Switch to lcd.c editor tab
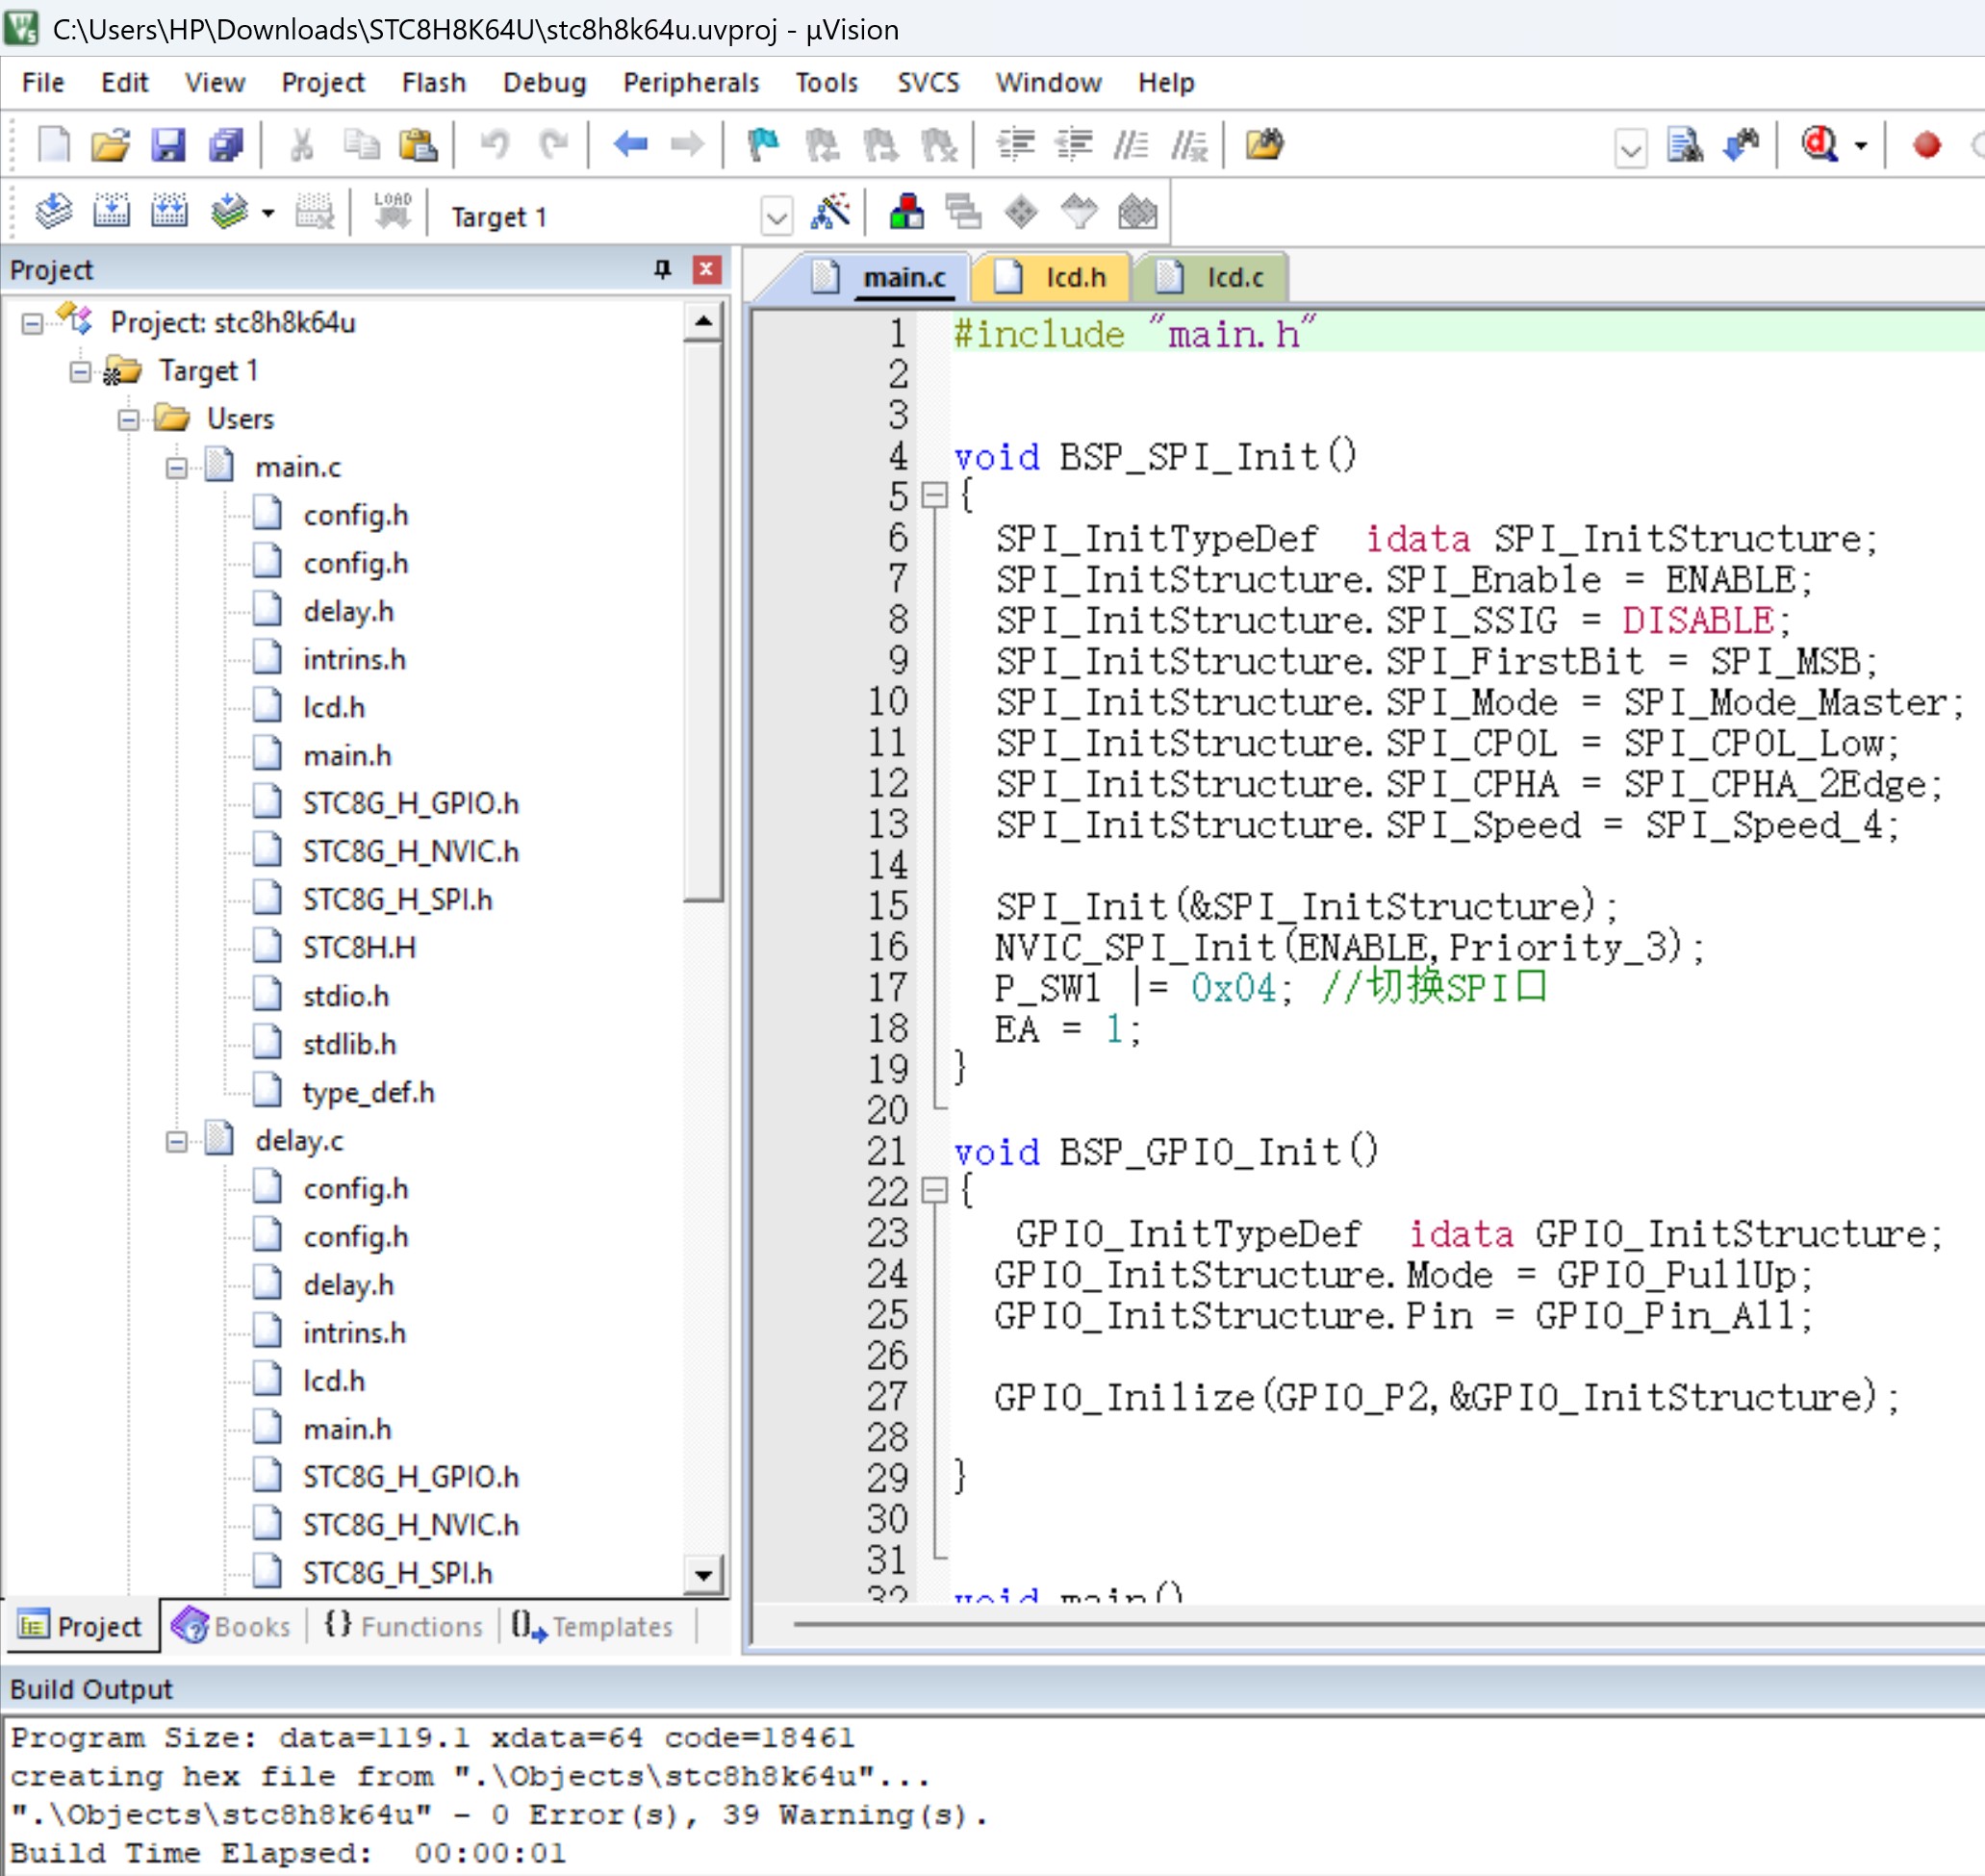This screenshot has height=1876, width=1985. click(1212, 277)
